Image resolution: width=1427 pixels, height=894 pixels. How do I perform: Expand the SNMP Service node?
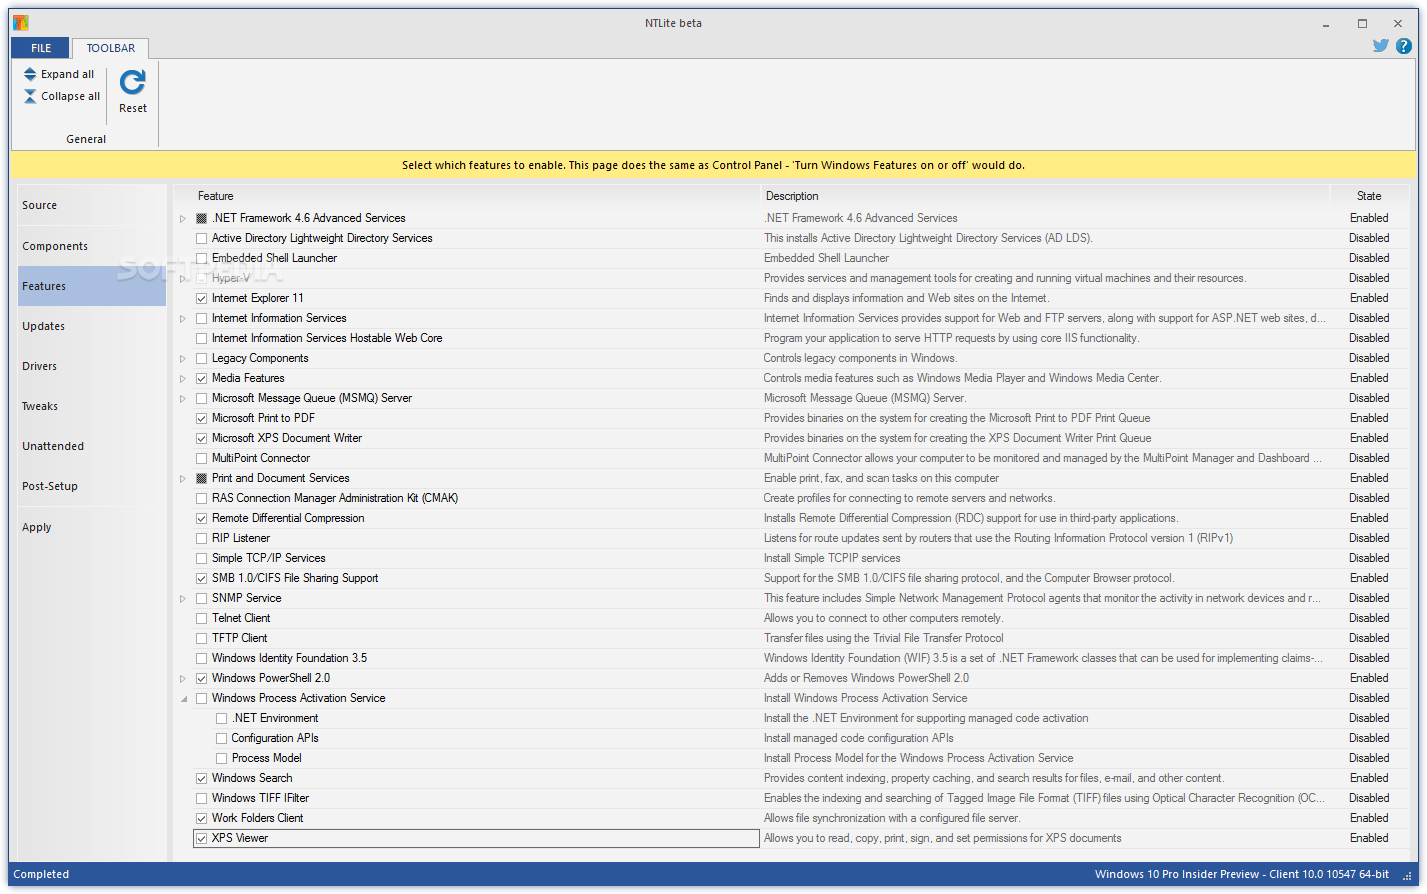pyautogui.click(x=183, y=598)
